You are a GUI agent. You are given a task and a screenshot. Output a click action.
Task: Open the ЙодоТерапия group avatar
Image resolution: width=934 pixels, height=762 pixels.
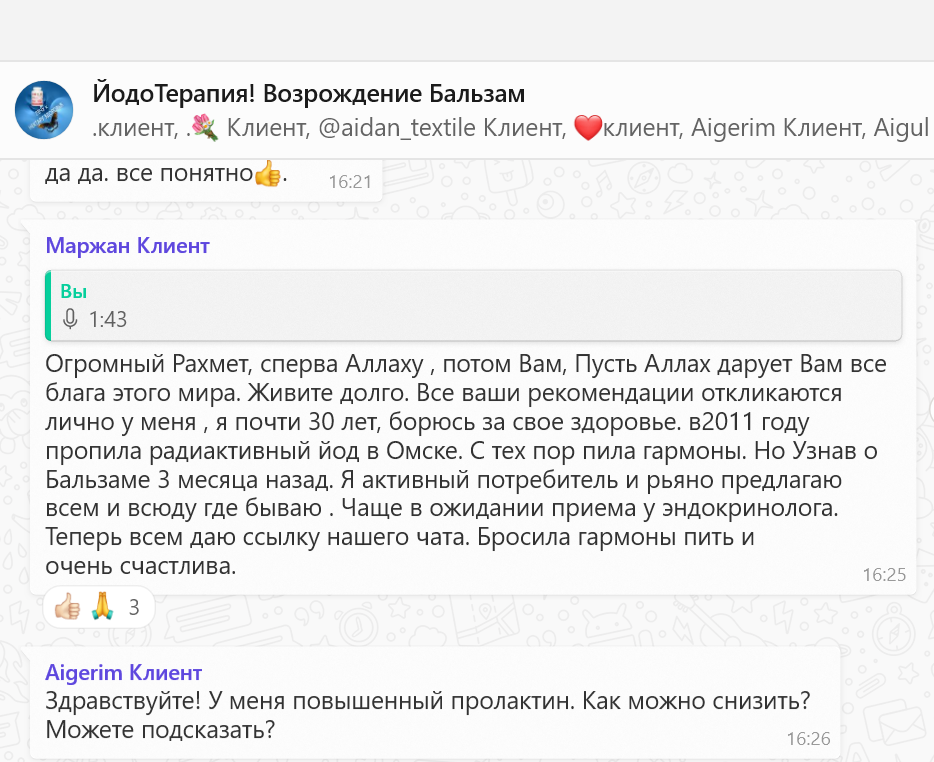pos(44,110)
